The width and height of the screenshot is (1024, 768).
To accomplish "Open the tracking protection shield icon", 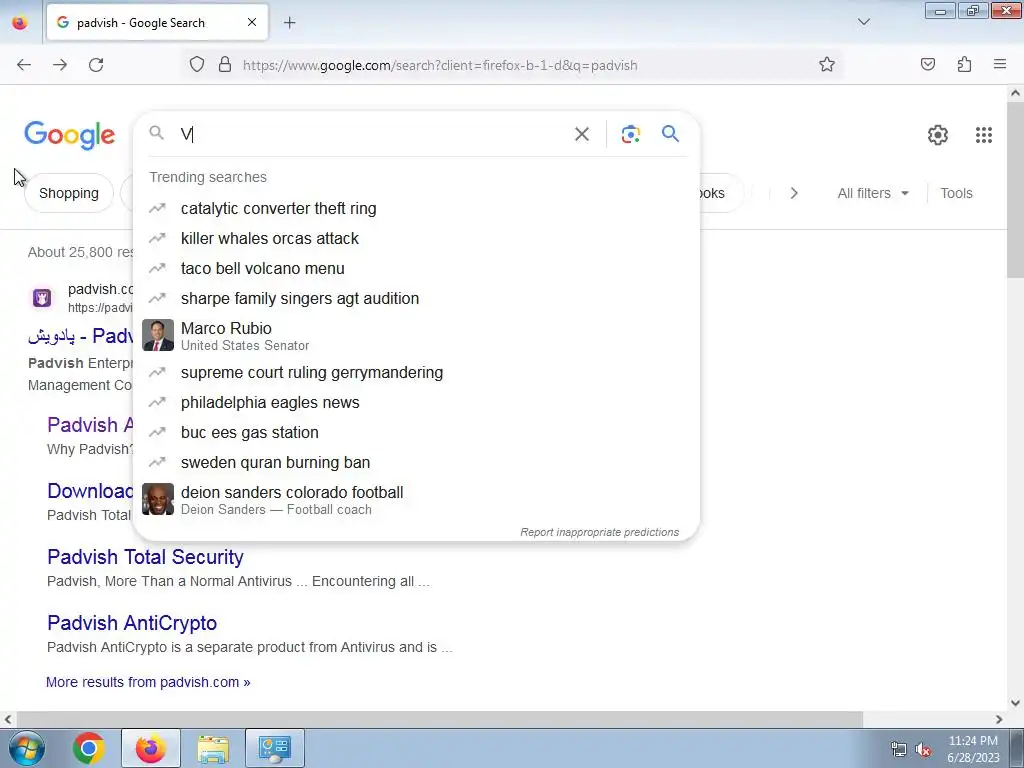I will (x=197, y=65).
